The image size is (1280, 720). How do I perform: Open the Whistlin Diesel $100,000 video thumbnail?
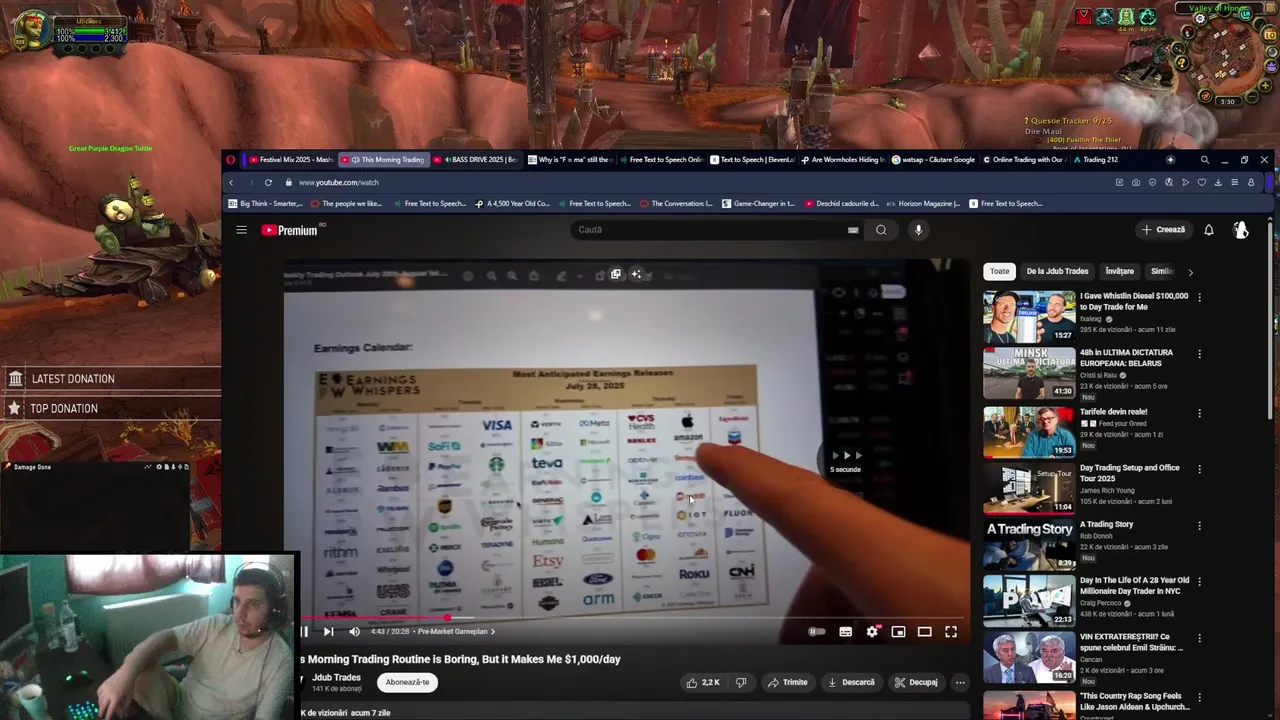pos(1029,316)
